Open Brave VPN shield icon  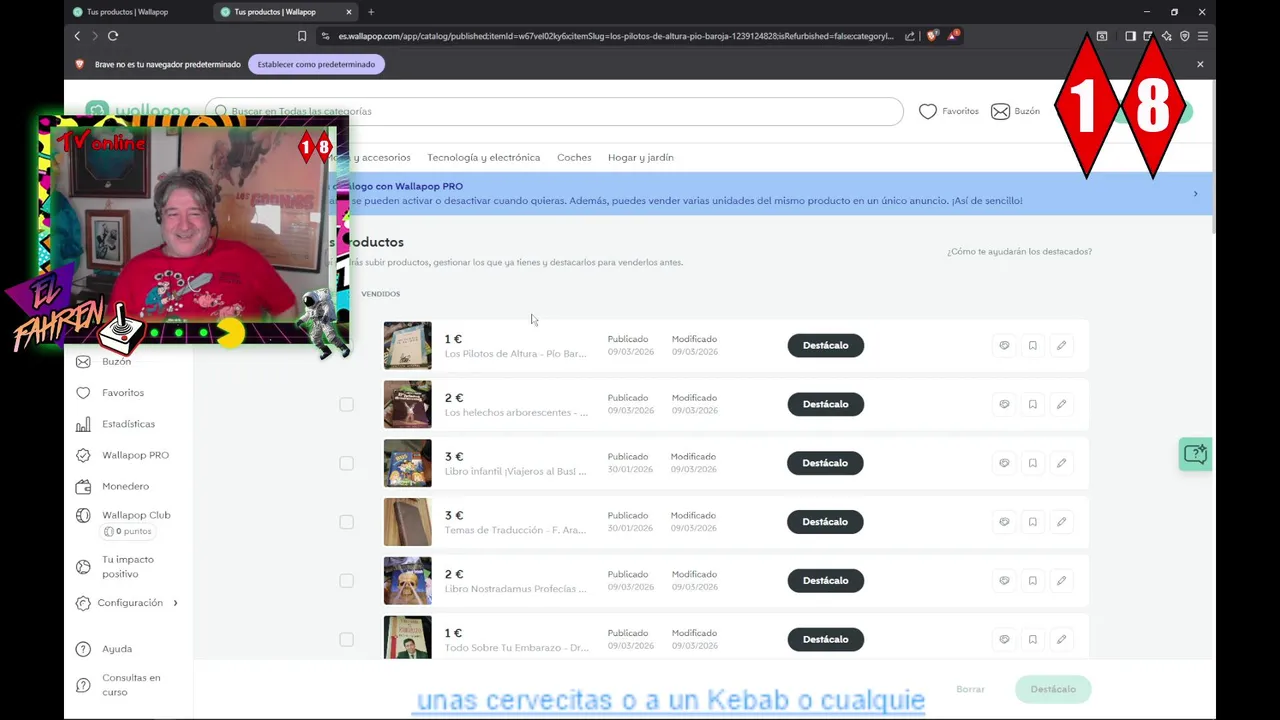(x=1185, y=36)
